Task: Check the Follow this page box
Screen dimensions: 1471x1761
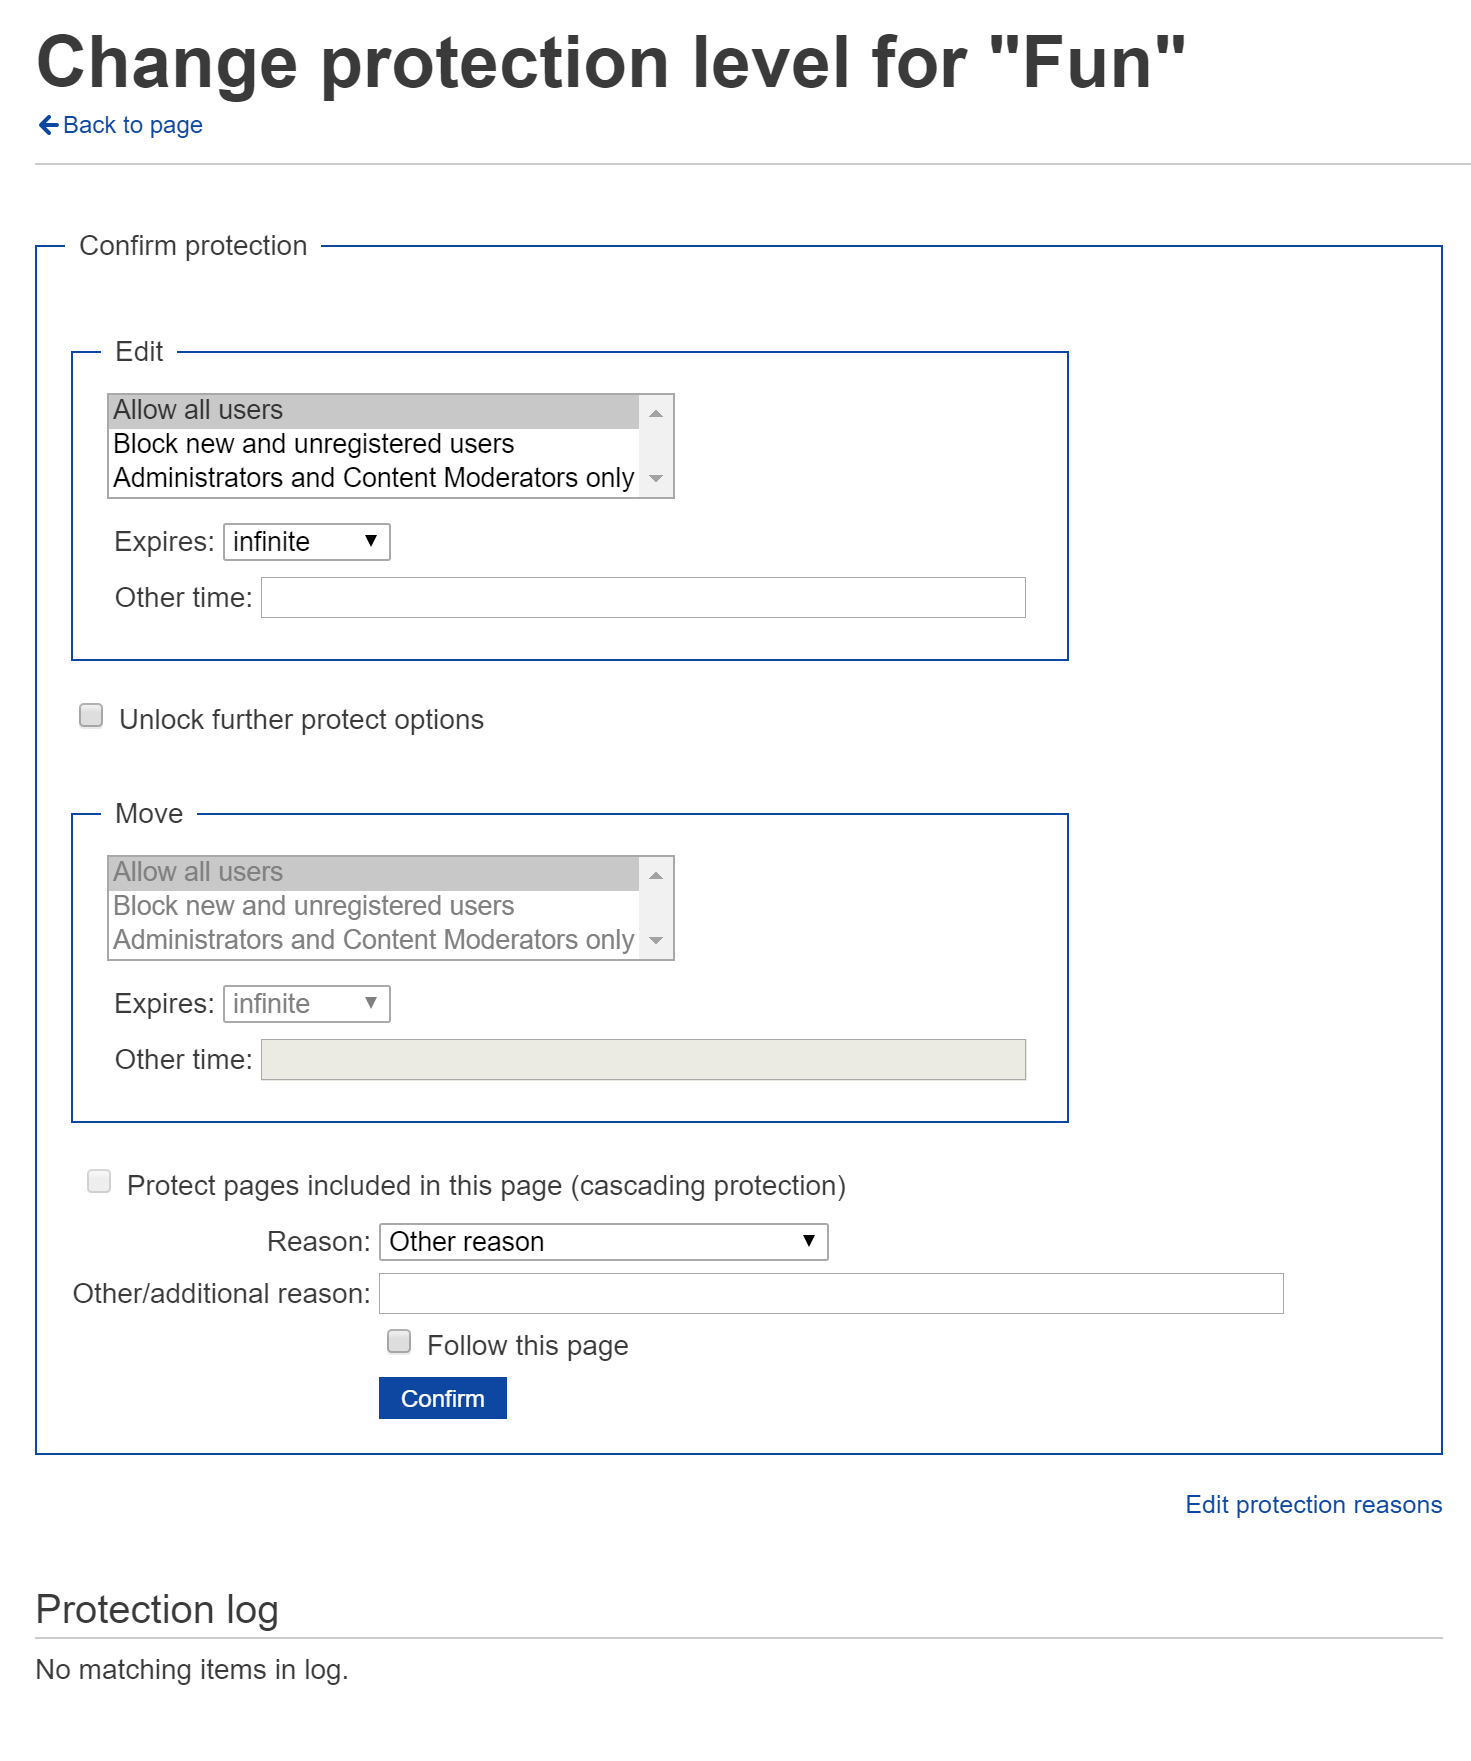Action: [399, 1342]
